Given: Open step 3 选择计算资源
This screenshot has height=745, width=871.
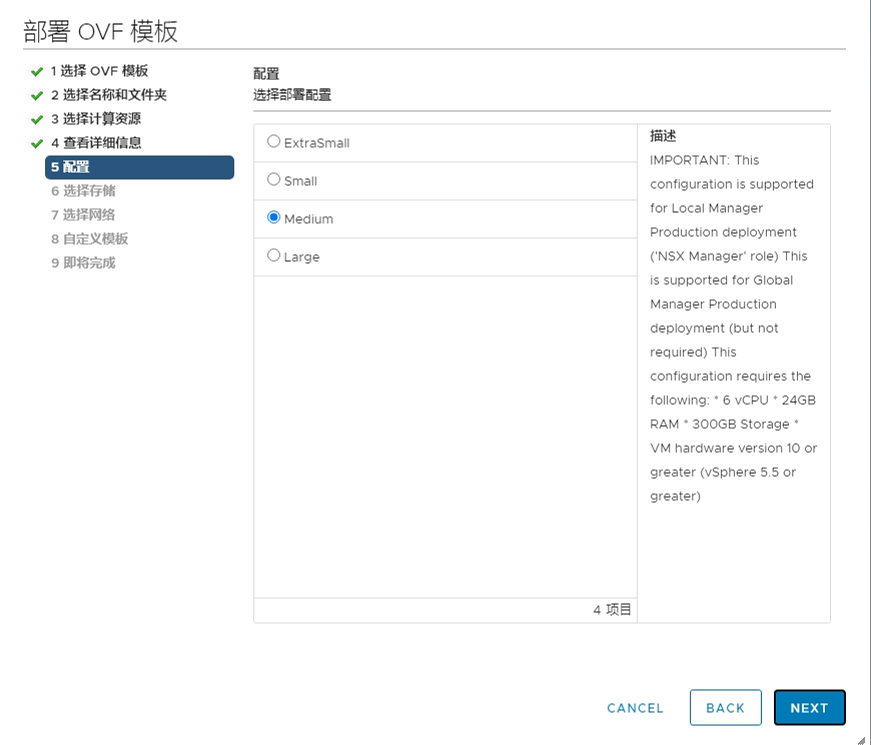Looking at the screenshot, I should [95, 119].
